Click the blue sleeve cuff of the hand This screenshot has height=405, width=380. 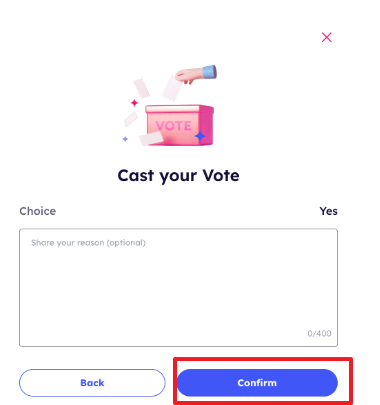pos(210,72)
